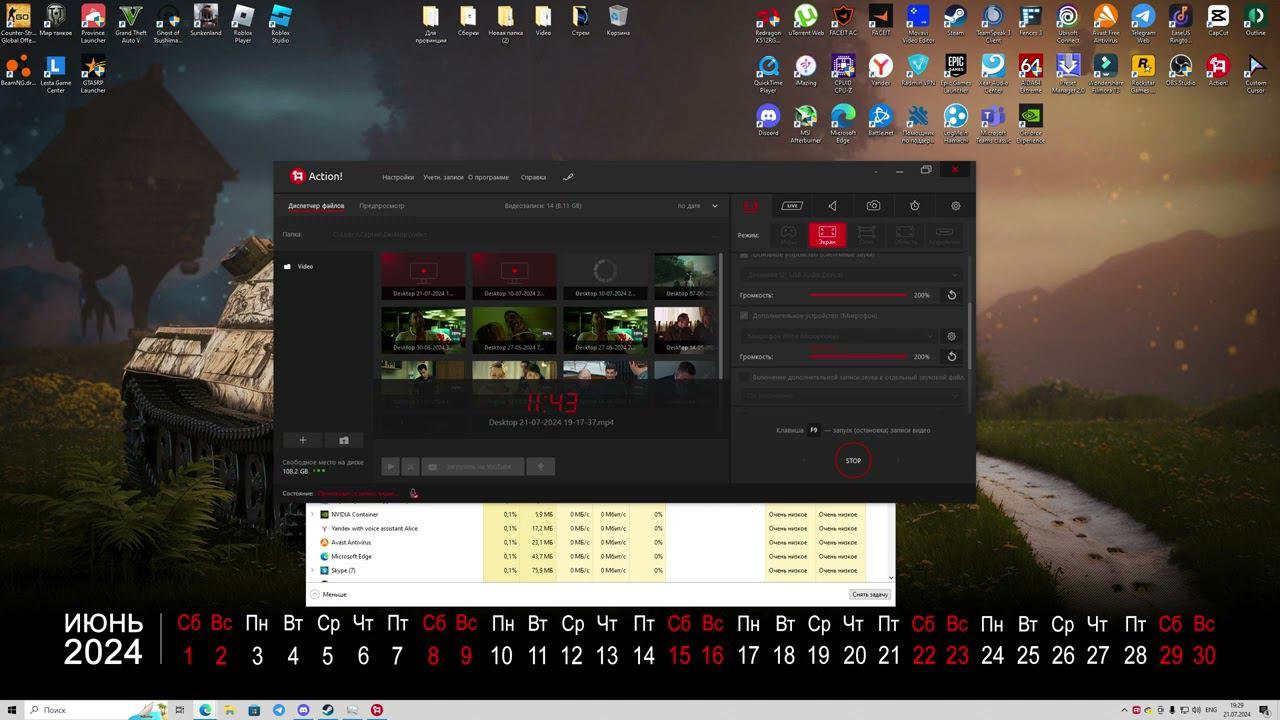
Task: Open the Video recording tab in Action!
Action: pyautogui.click(x=750, y=206)
